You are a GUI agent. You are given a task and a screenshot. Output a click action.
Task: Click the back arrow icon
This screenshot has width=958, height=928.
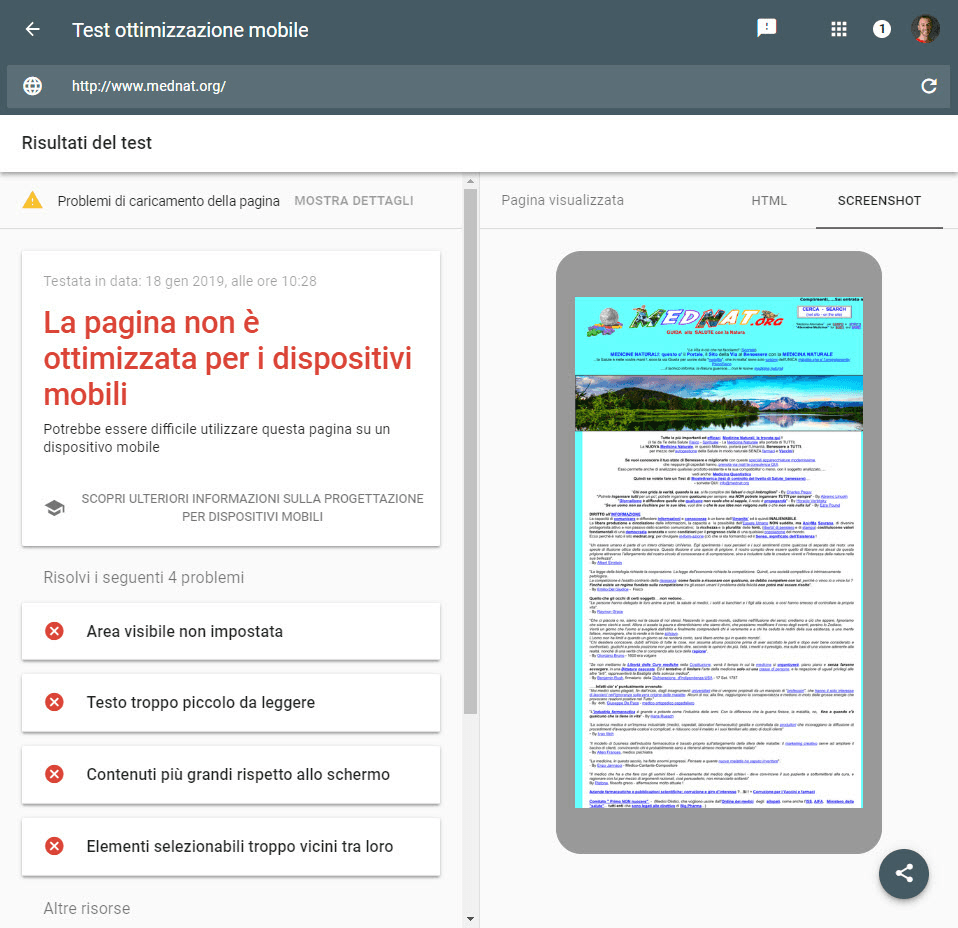coord(33,29)
